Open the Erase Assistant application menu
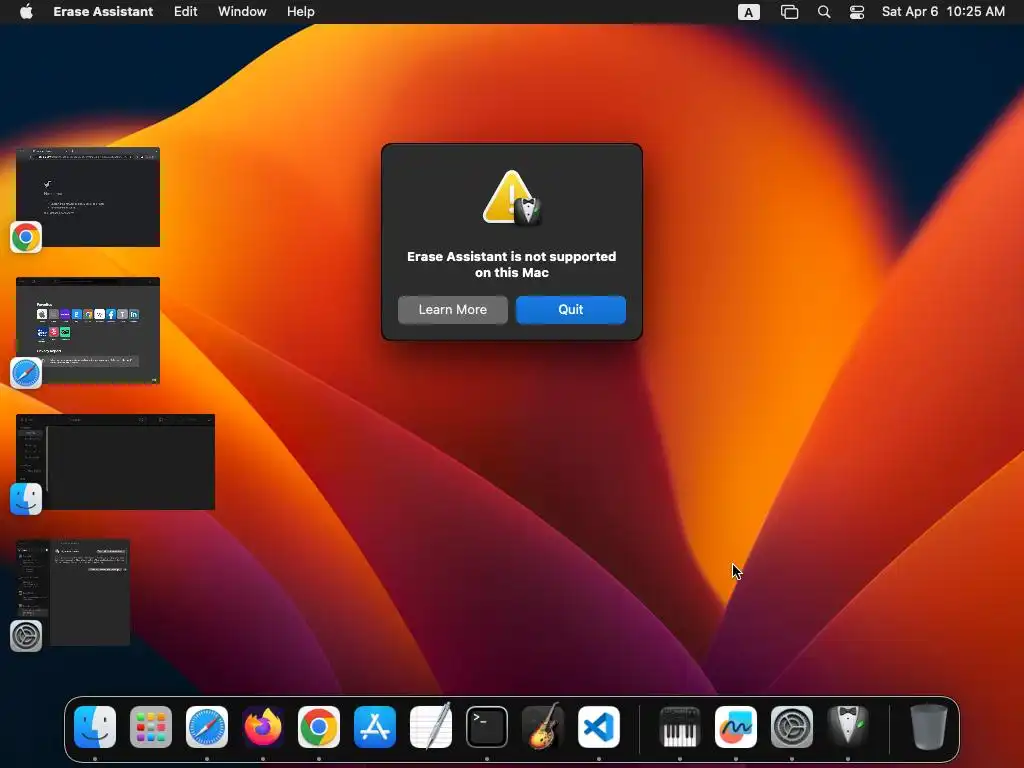This screenshot has height=768, width=1024. coord(103,12)
